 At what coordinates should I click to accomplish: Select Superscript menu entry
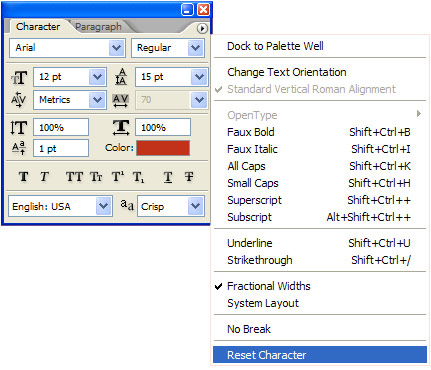(320, 200)
